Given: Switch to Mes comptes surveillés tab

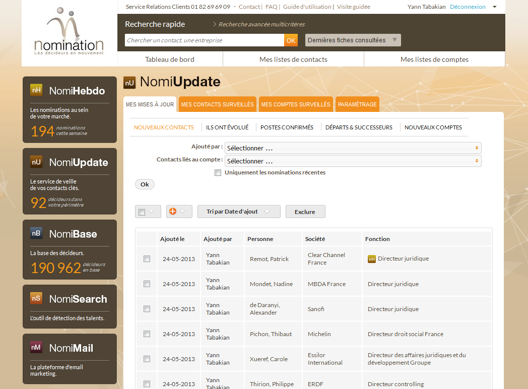Looking at the screenshot, I should [x=296, y=104].
